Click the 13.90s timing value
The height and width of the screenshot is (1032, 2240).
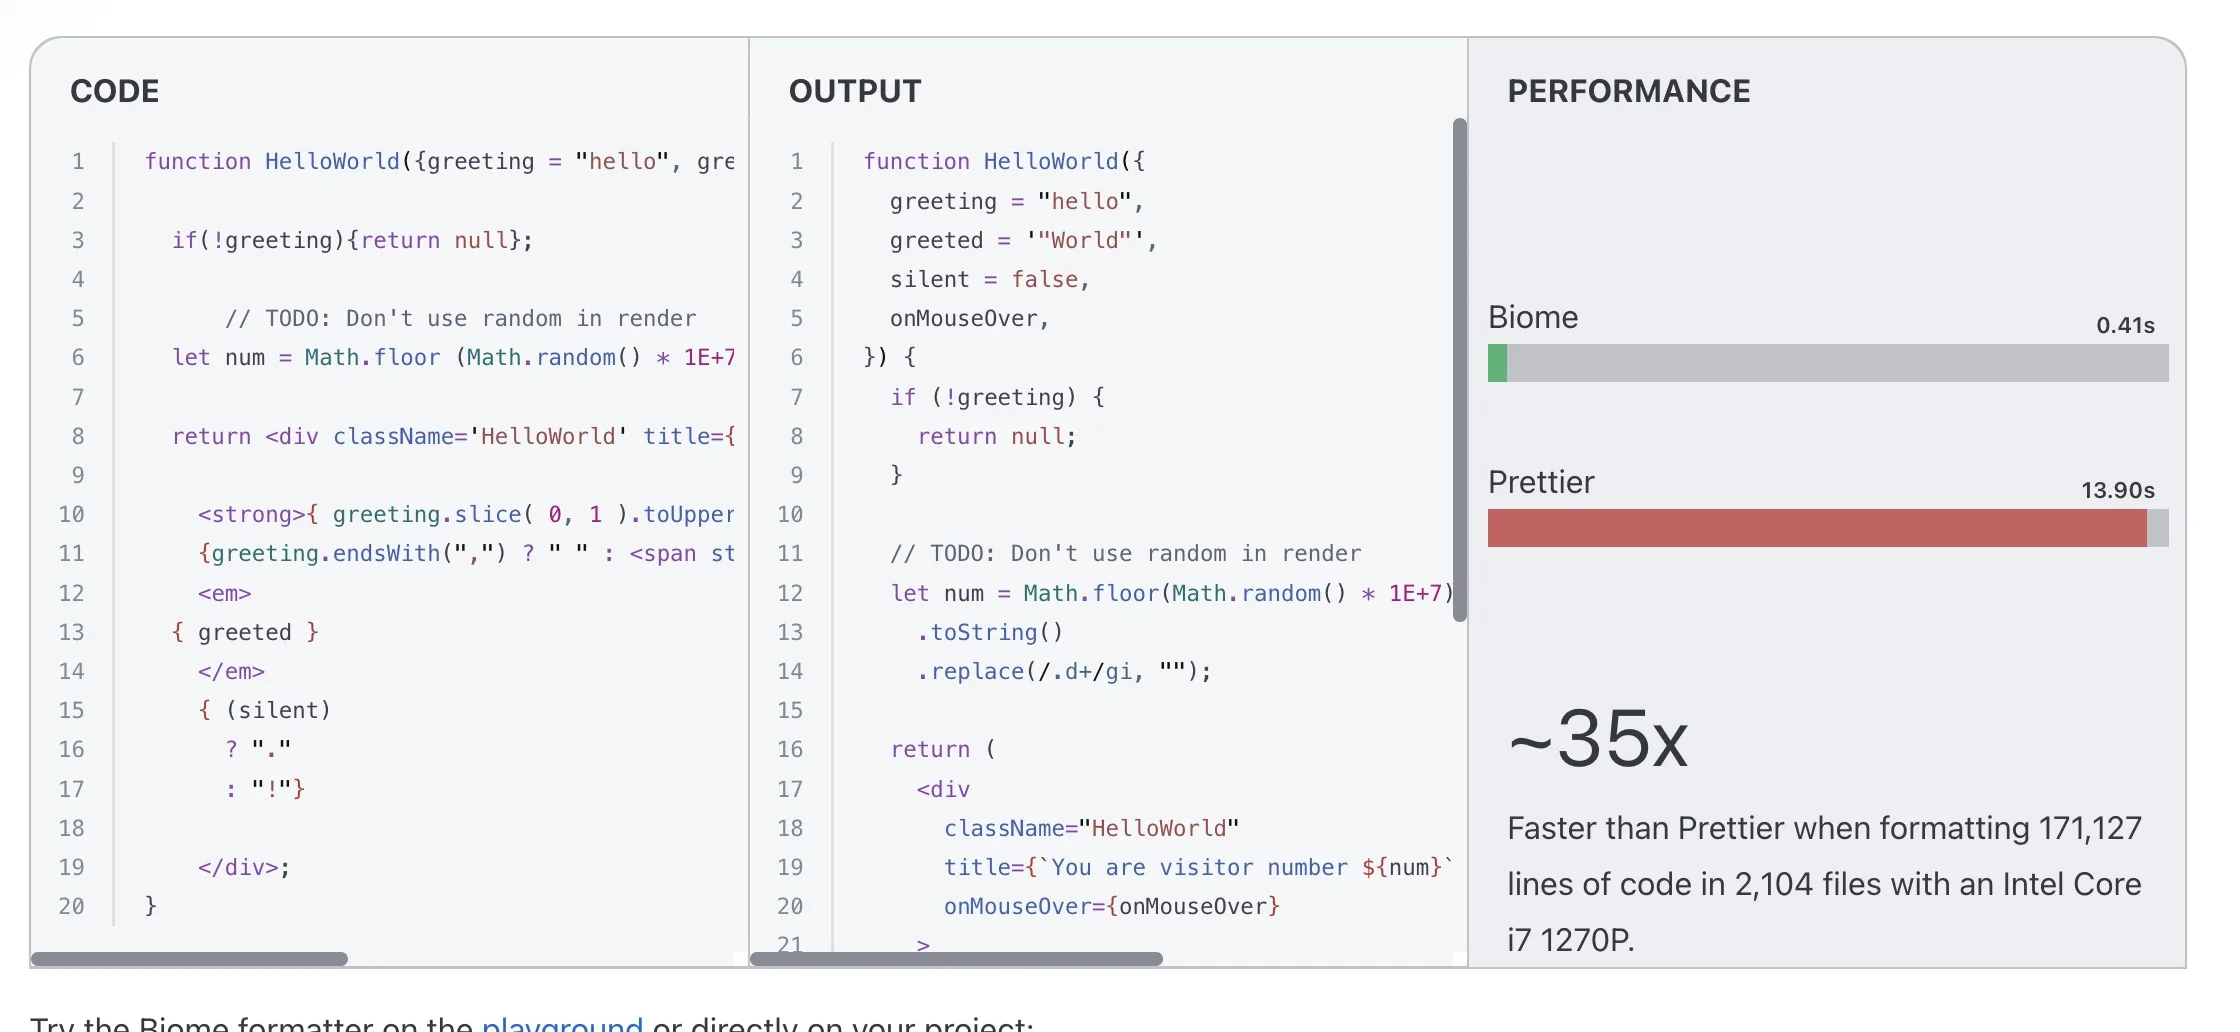point(2117,490)
